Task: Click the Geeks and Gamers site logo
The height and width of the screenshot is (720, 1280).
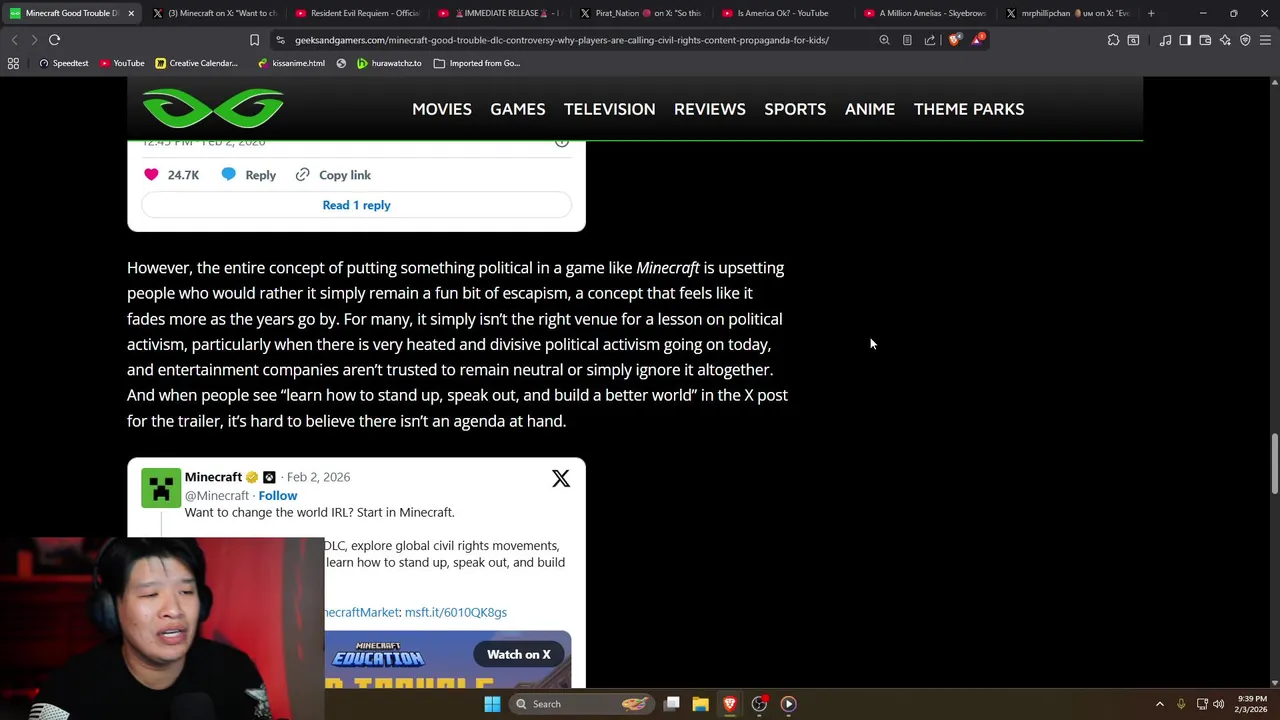Action: (x=213, y=108)
